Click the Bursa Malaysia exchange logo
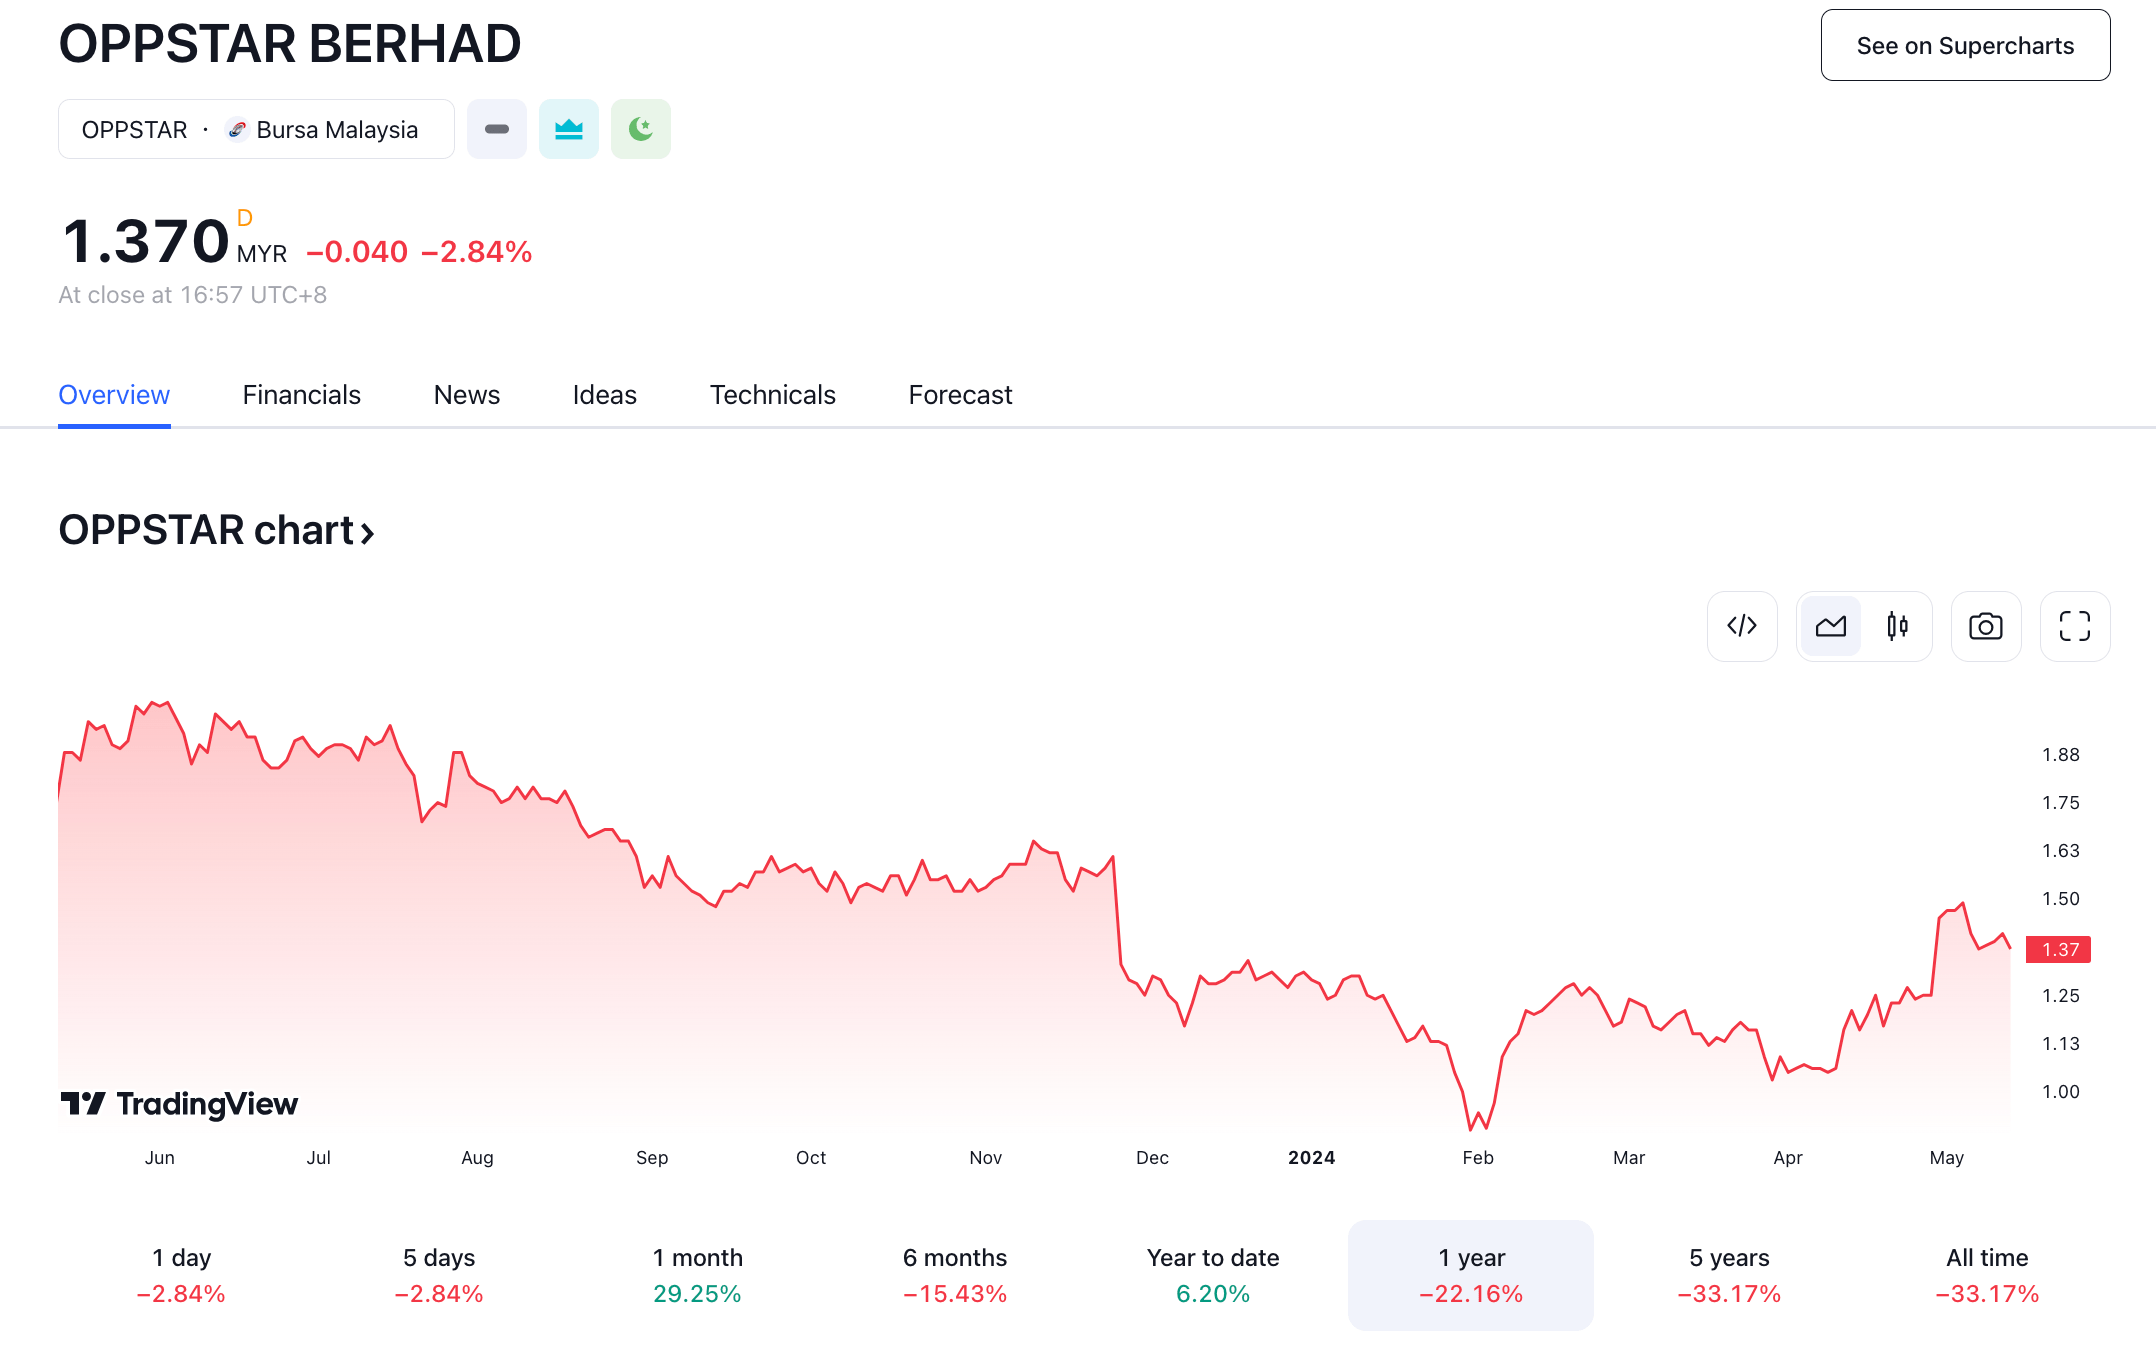Screen dimensions: 2156x1364 click(x=237, y=129)
